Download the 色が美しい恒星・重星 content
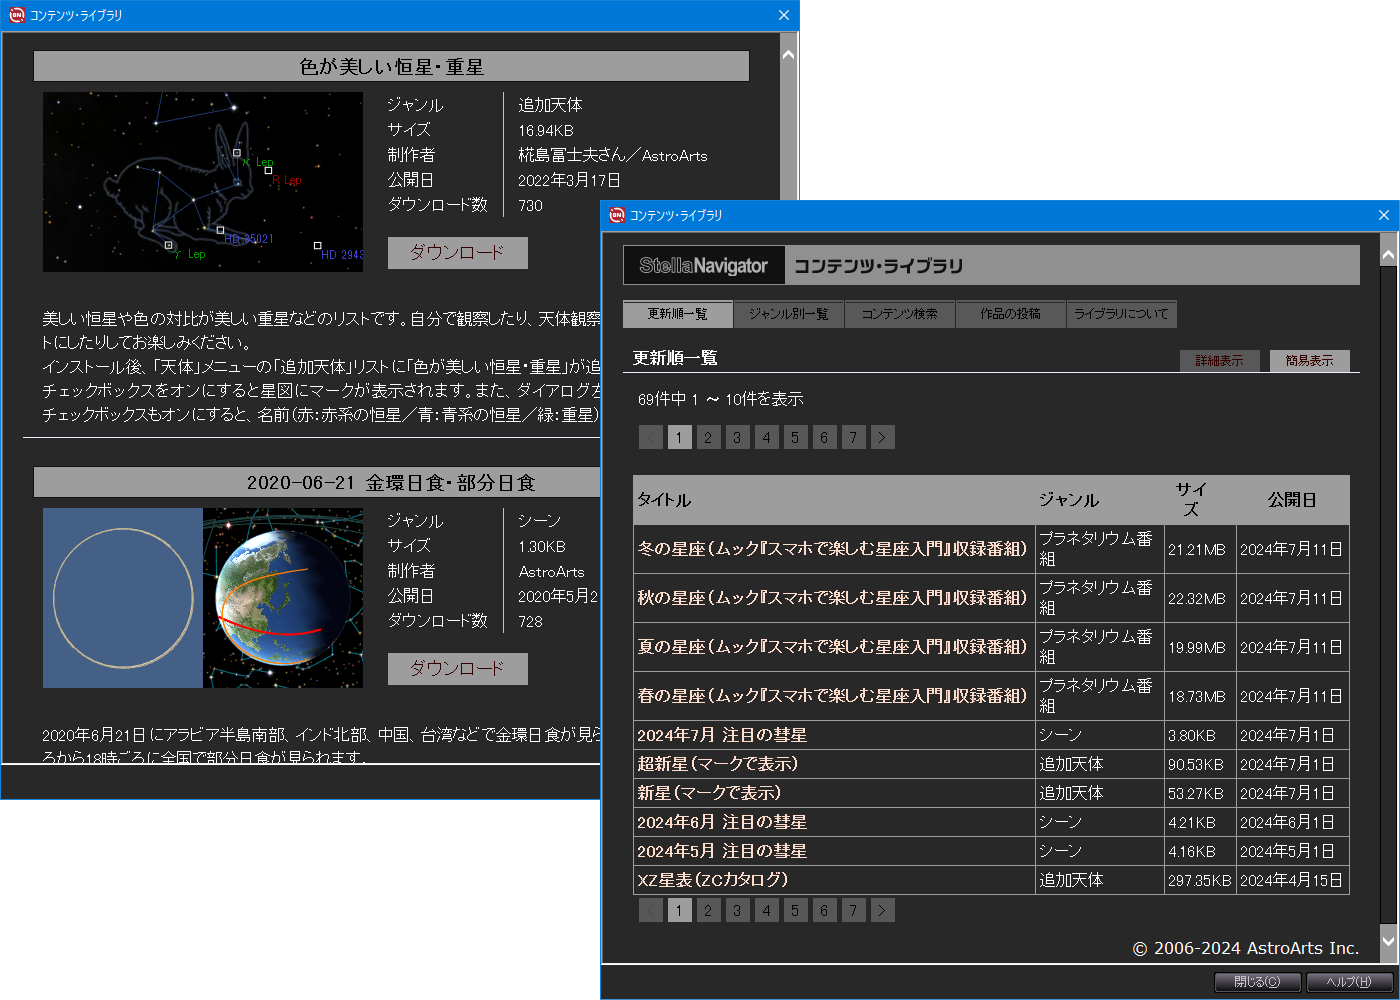1400x1000 pixels. click(x=457, y=253)
